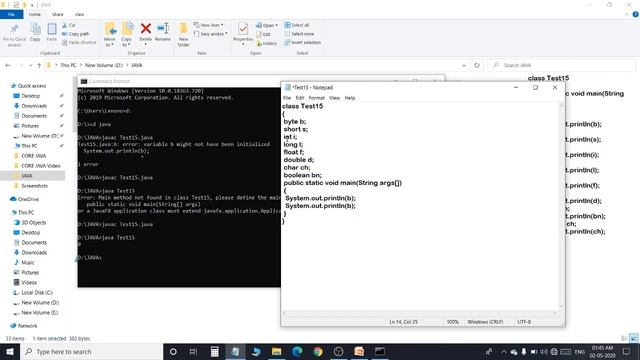Click Edit in the ribbon Open group
This screenshot has height=360, width=640.
[x=264, y=34]
